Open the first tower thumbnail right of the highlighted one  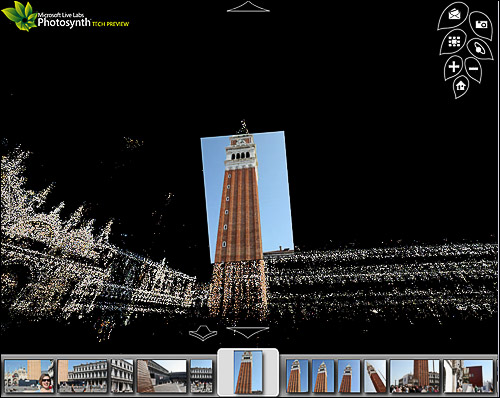click(297, 376)
